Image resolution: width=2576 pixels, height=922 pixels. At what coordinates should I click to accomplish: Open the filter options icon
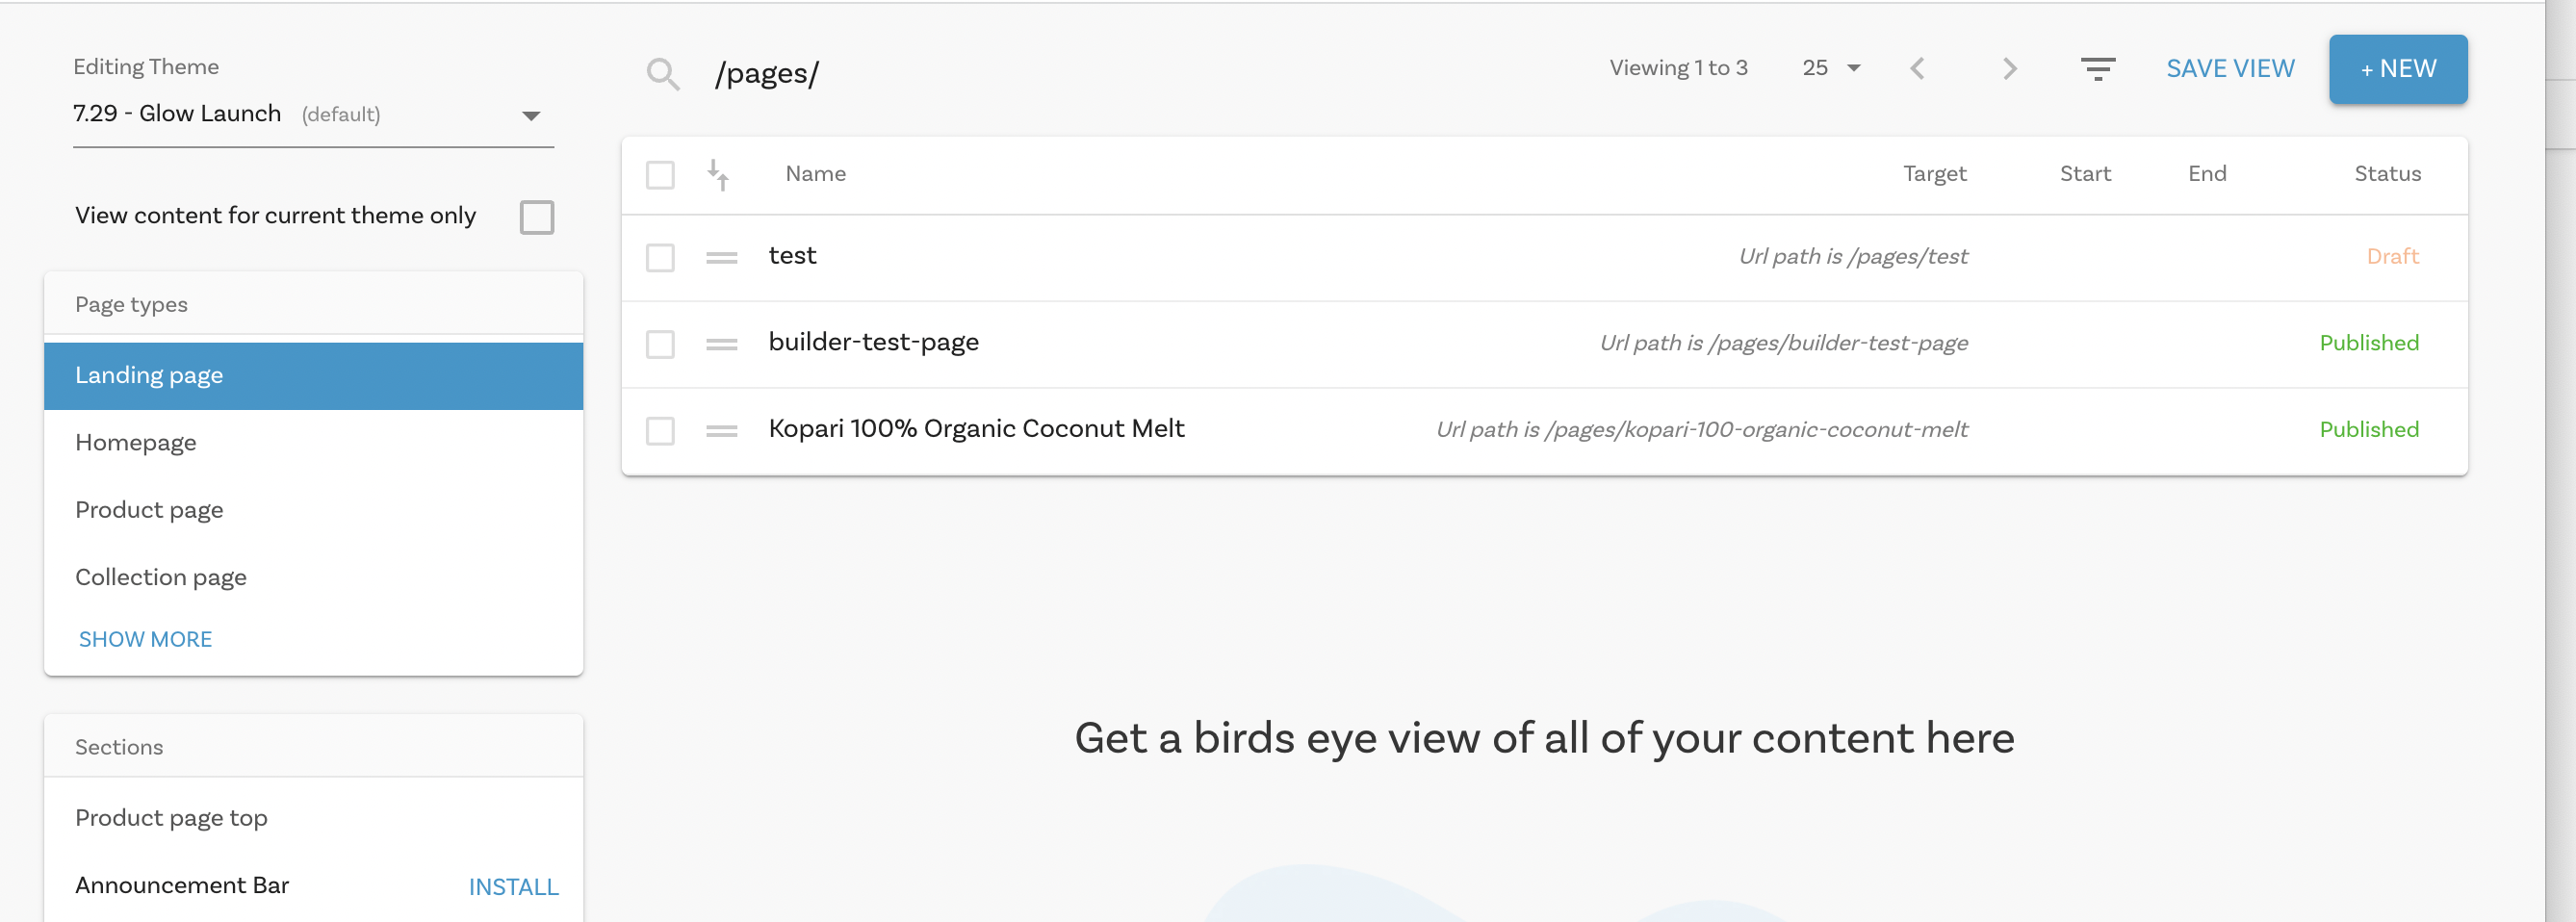click(x=2097, y=69)
